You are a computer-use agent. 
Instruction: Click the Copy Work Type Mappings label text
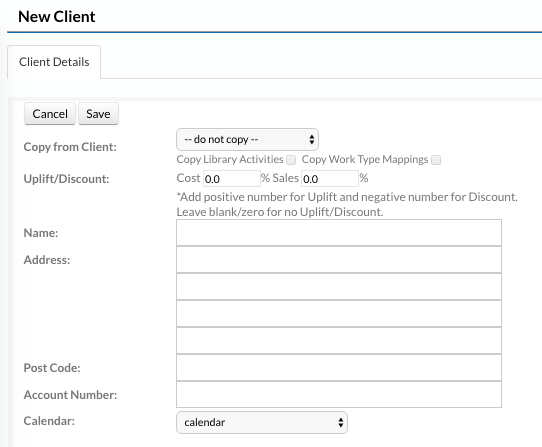point(365,159)
